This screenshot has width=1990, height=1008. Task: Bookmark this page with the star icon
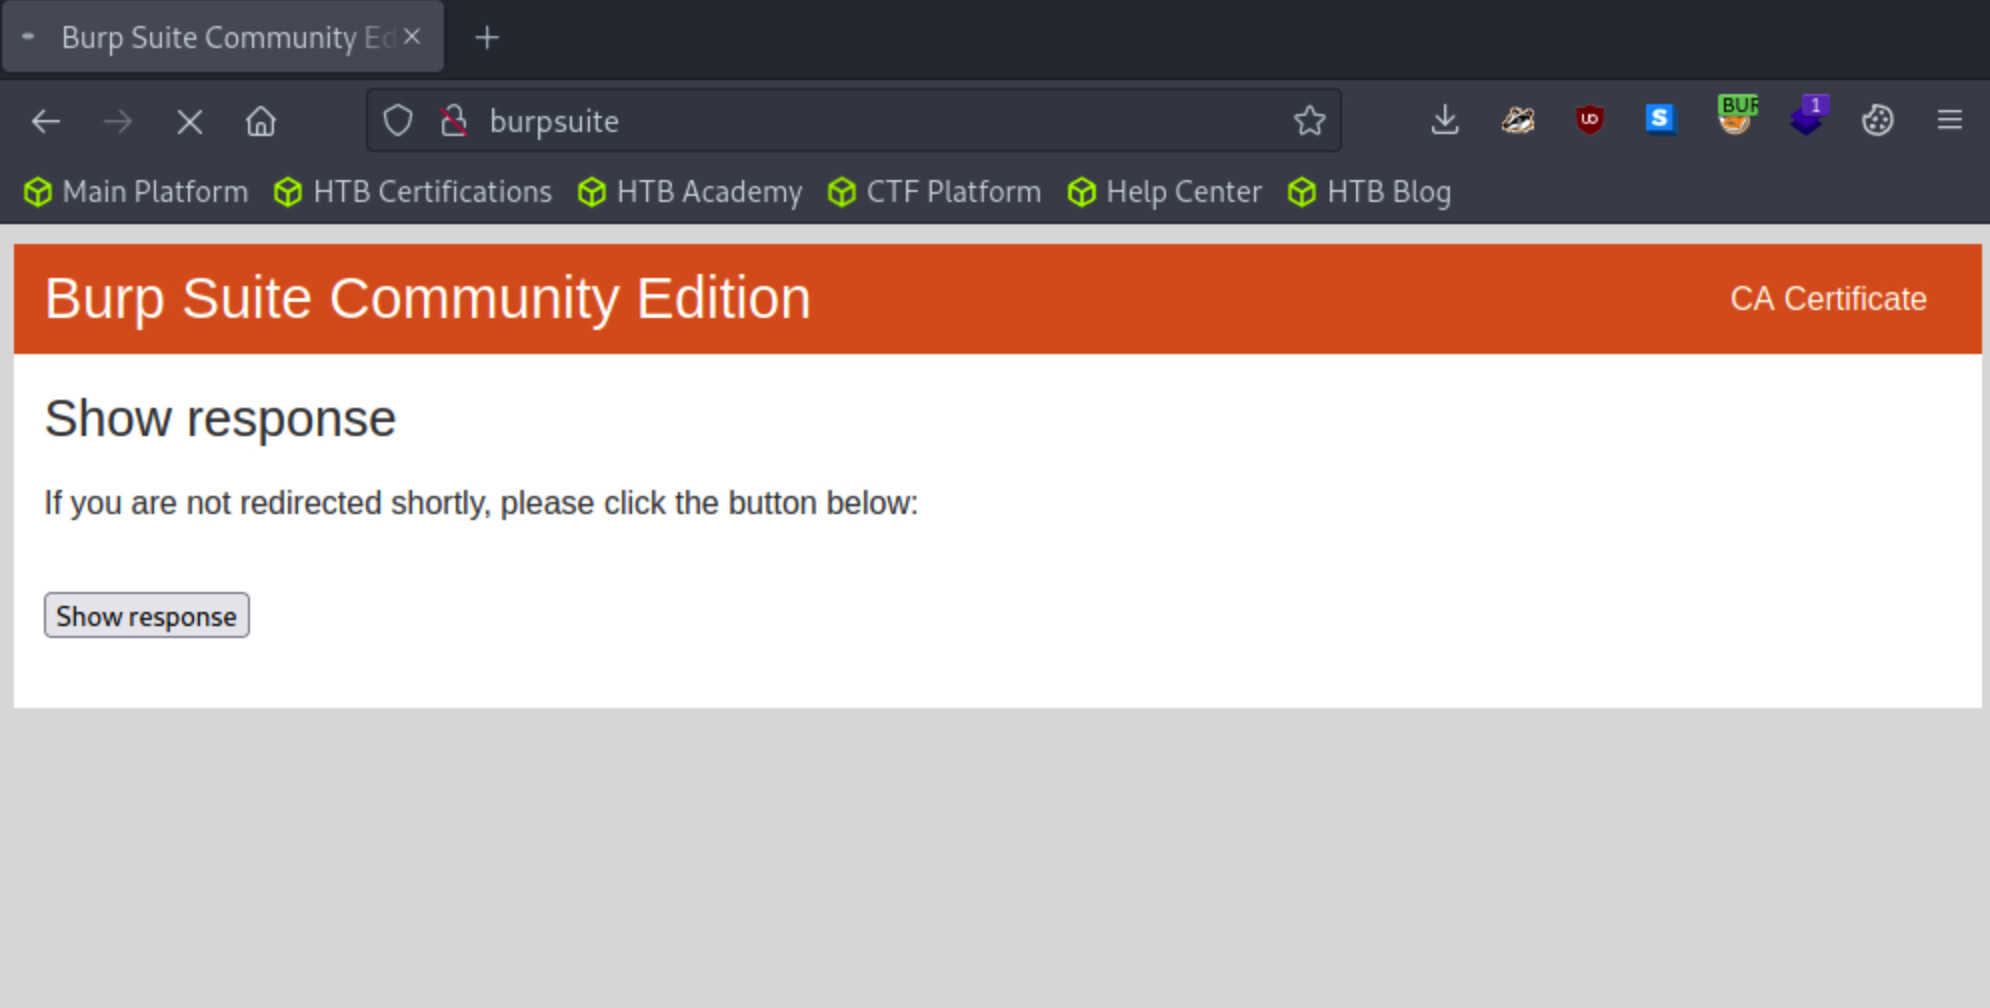pyautogui.click(x=1309, y=121)
